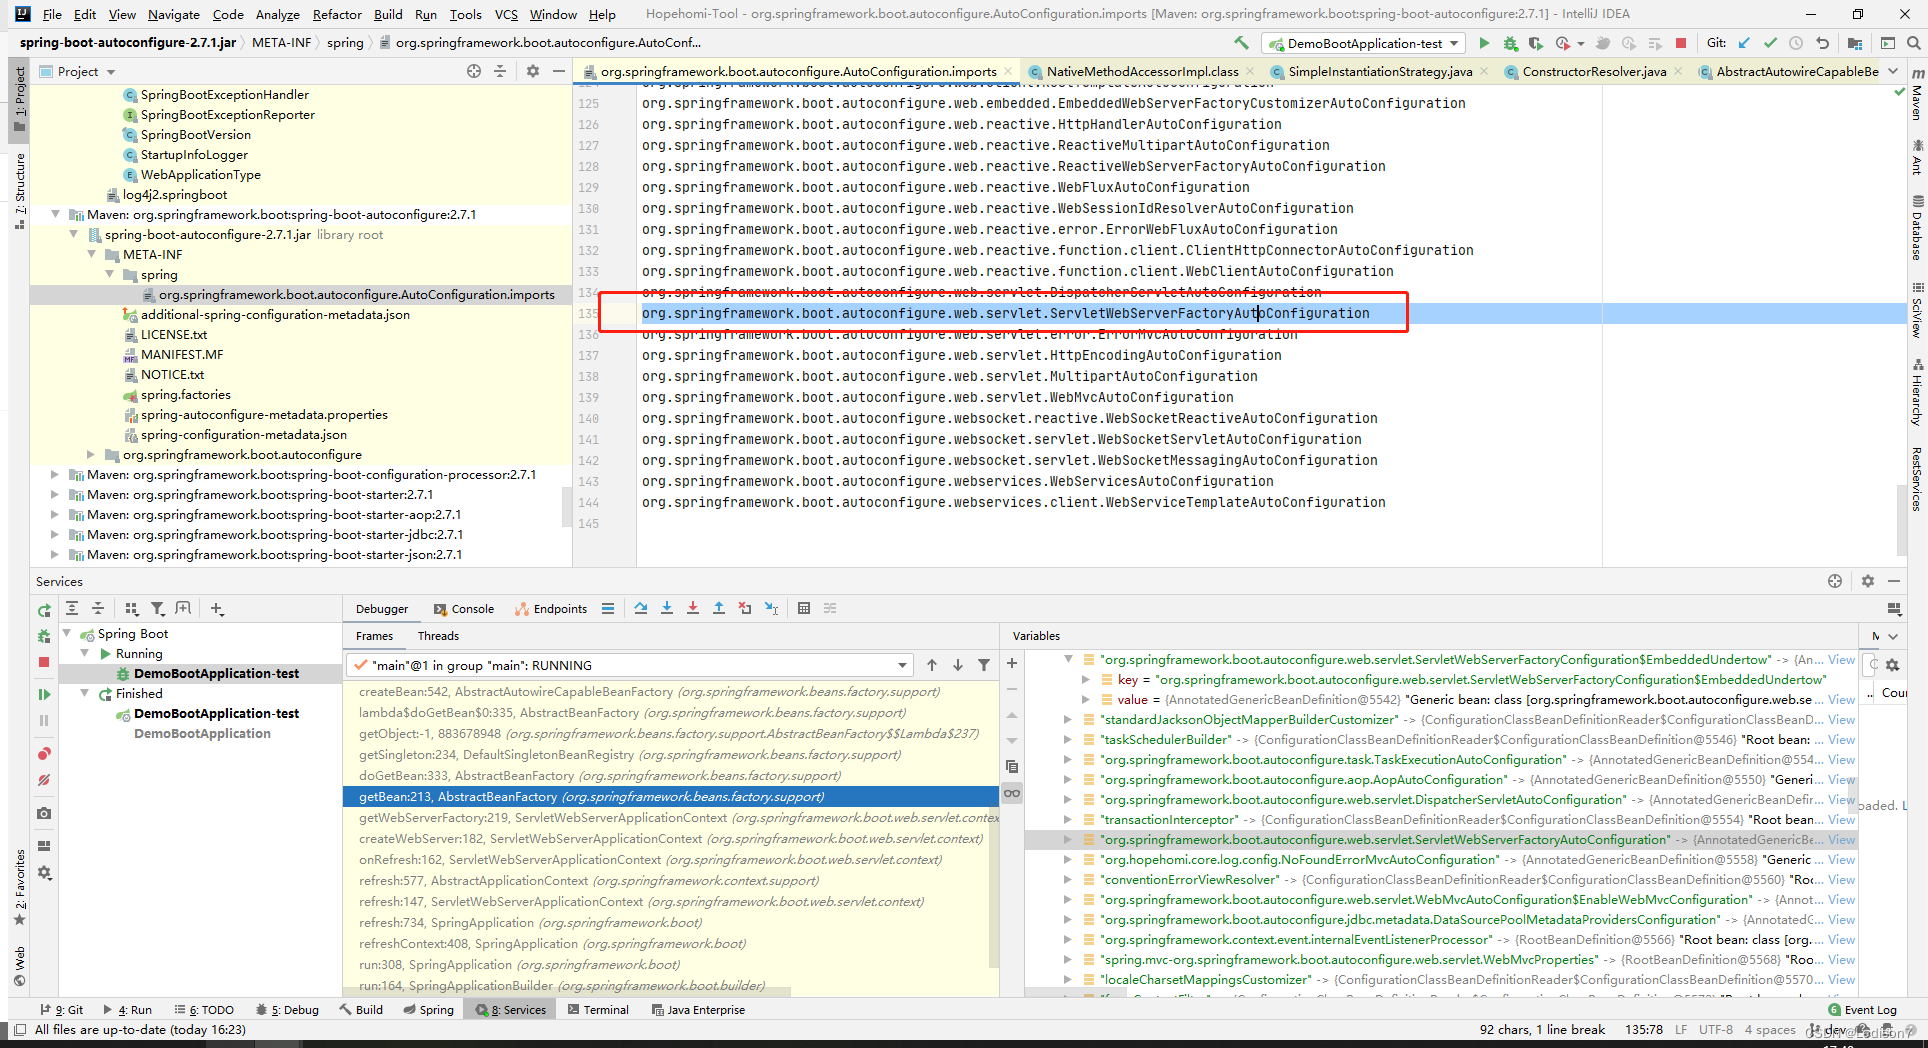Open Services panel settings gear

1868,581
